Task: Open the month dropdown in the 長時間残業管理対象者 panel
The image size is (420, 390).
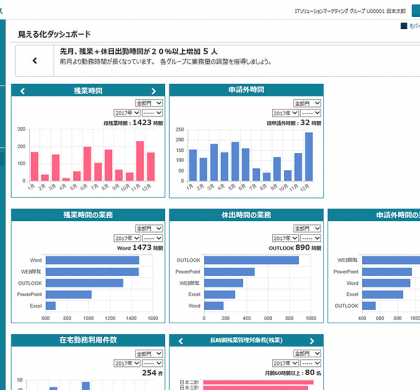Action: [311, 363]
